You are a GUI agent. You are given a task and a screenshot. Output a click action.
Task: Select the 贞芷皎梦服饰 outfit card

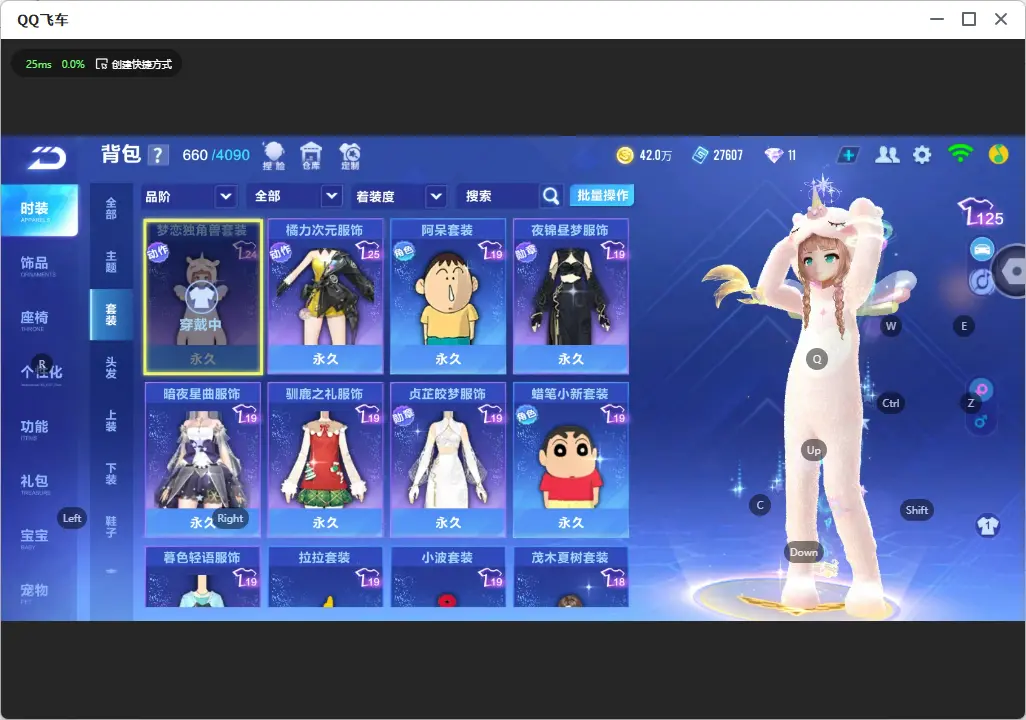click(448, 460)
